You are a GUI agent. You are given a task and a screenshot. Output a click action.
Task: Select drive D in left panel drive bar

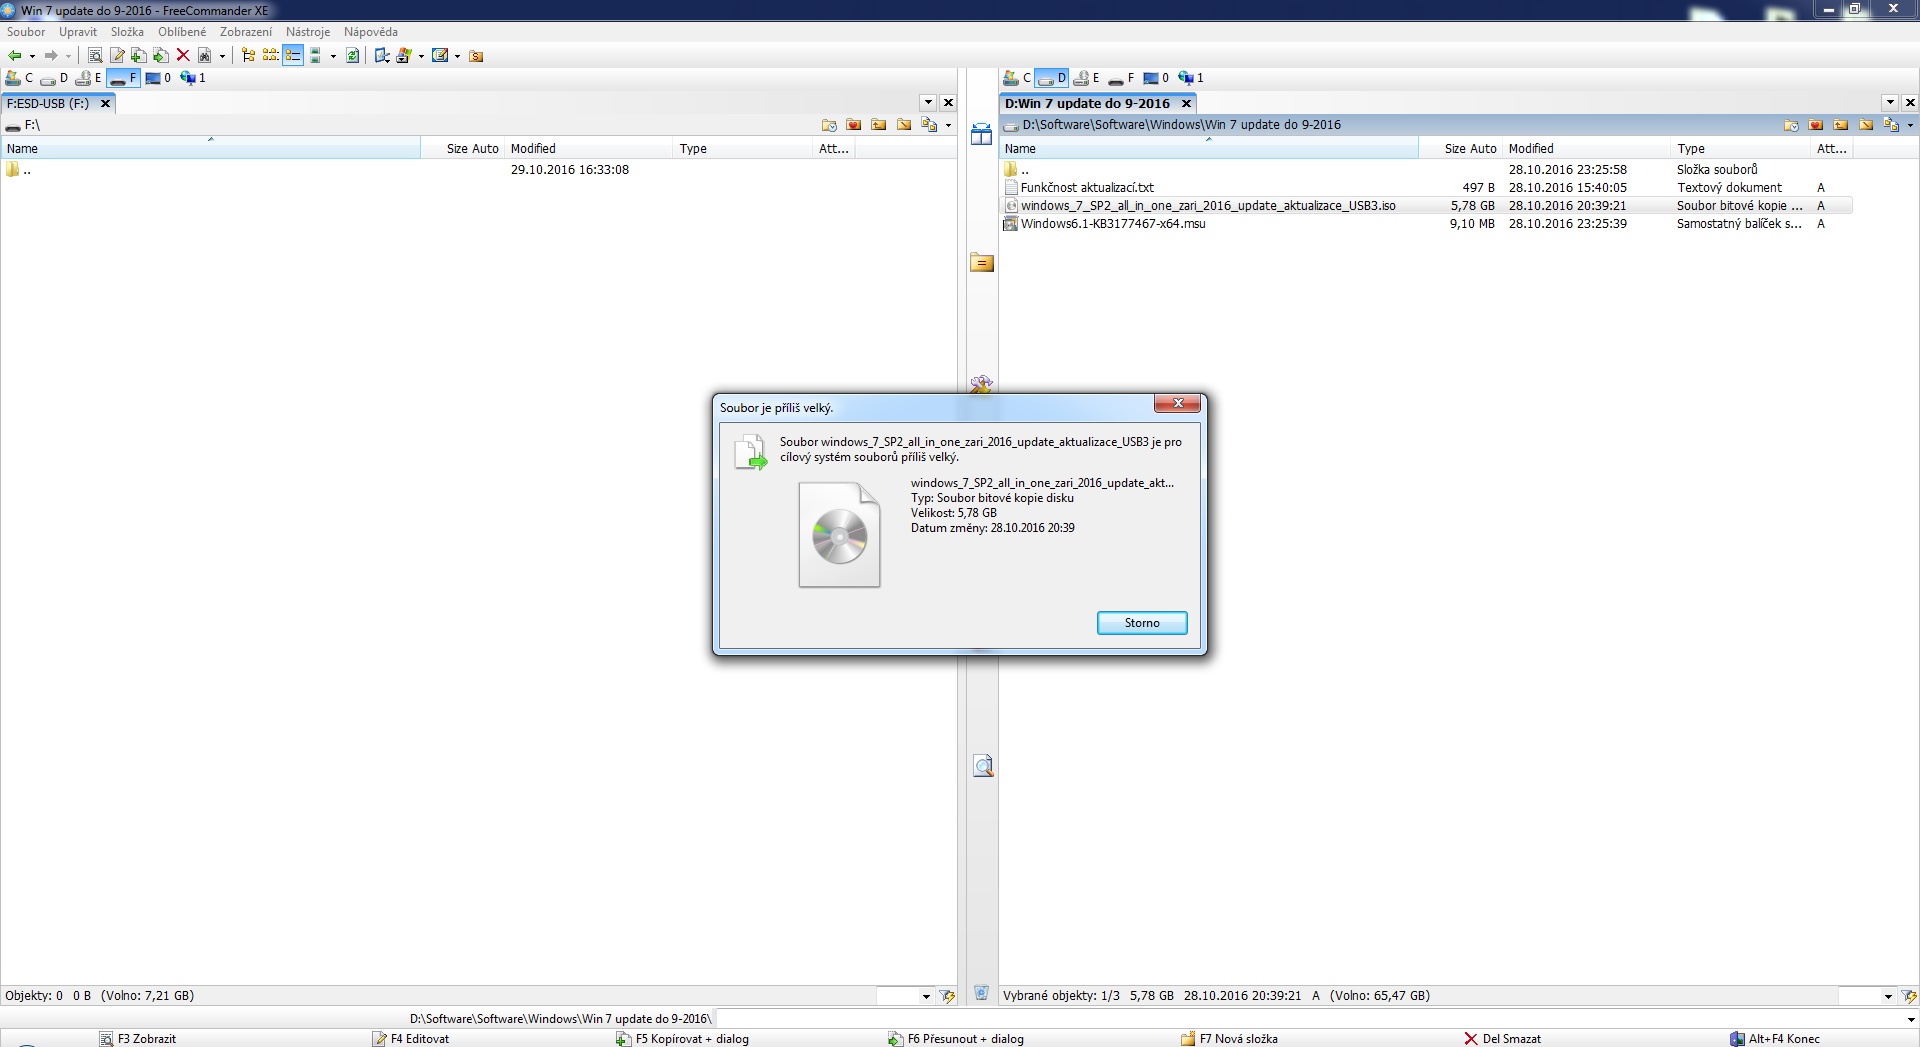[54, 78]
